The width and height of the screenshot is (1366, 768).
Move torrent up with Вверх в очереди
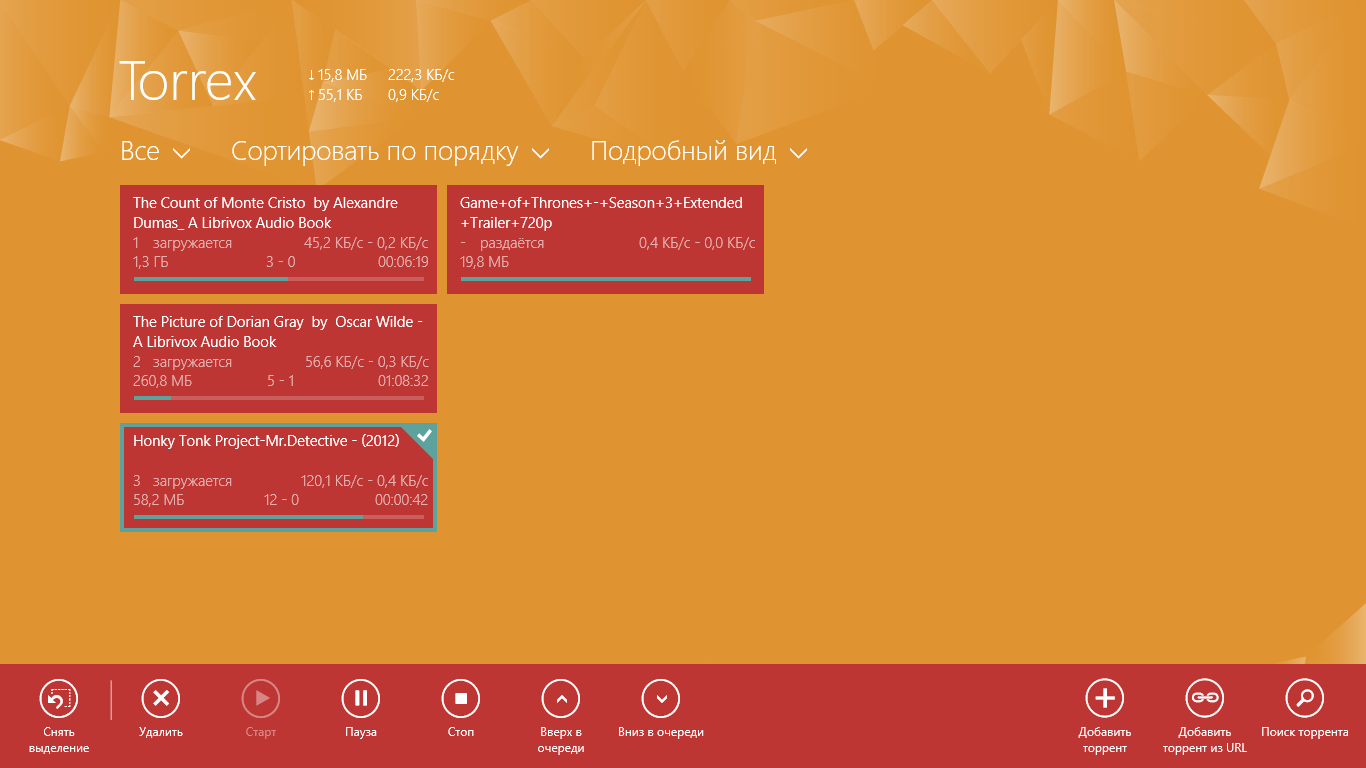tap(561, 699)
